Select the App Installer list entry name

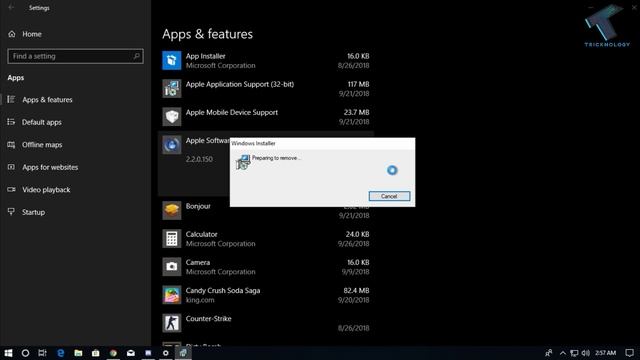tap(205, 56)
